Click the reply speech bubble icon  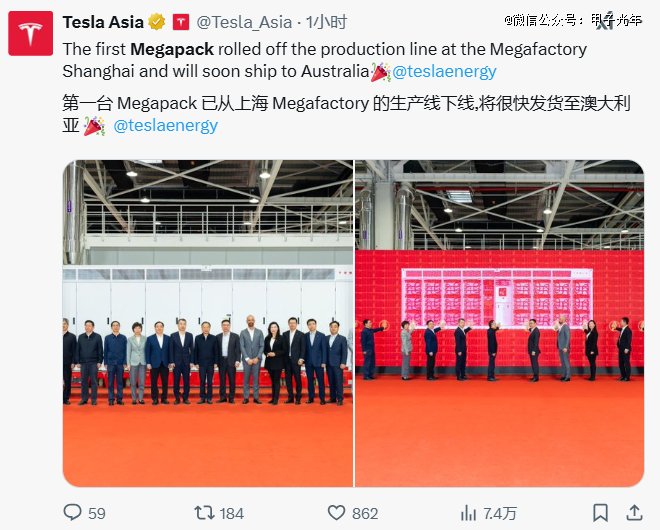pos(72,512)
